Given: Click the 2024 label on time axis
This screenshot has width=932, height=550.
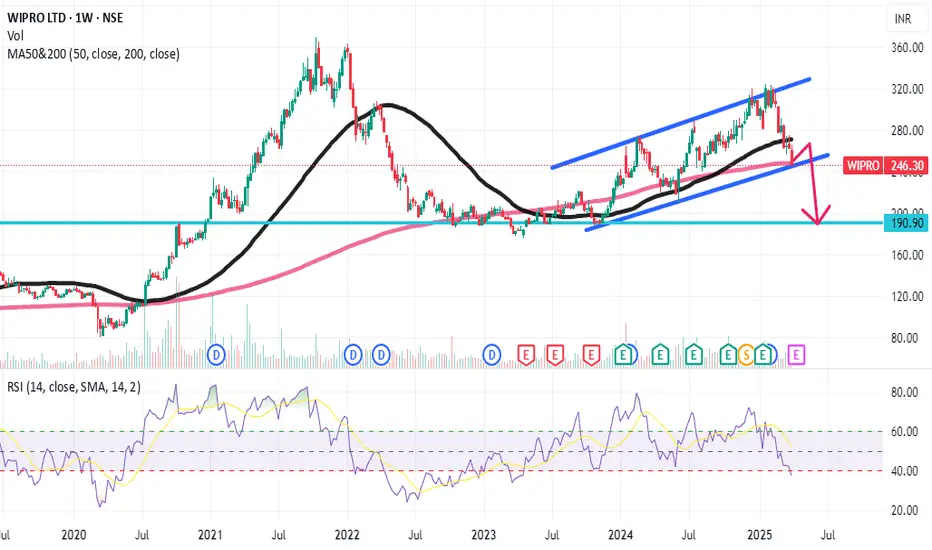Looking at the screenshot, I should pyautogui.click(x=621, y=535).
